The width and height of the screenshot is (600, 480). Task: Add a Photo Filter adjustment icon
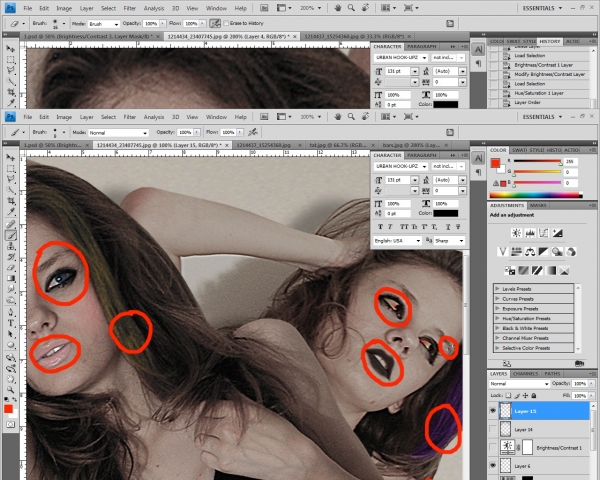557,251
